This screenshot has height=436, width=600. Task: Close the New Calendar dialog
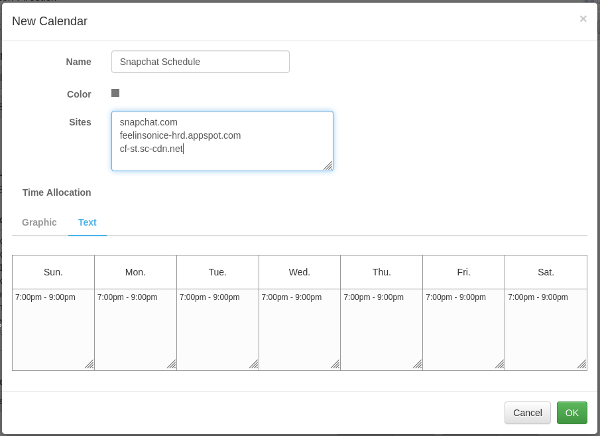click(583, 18)
